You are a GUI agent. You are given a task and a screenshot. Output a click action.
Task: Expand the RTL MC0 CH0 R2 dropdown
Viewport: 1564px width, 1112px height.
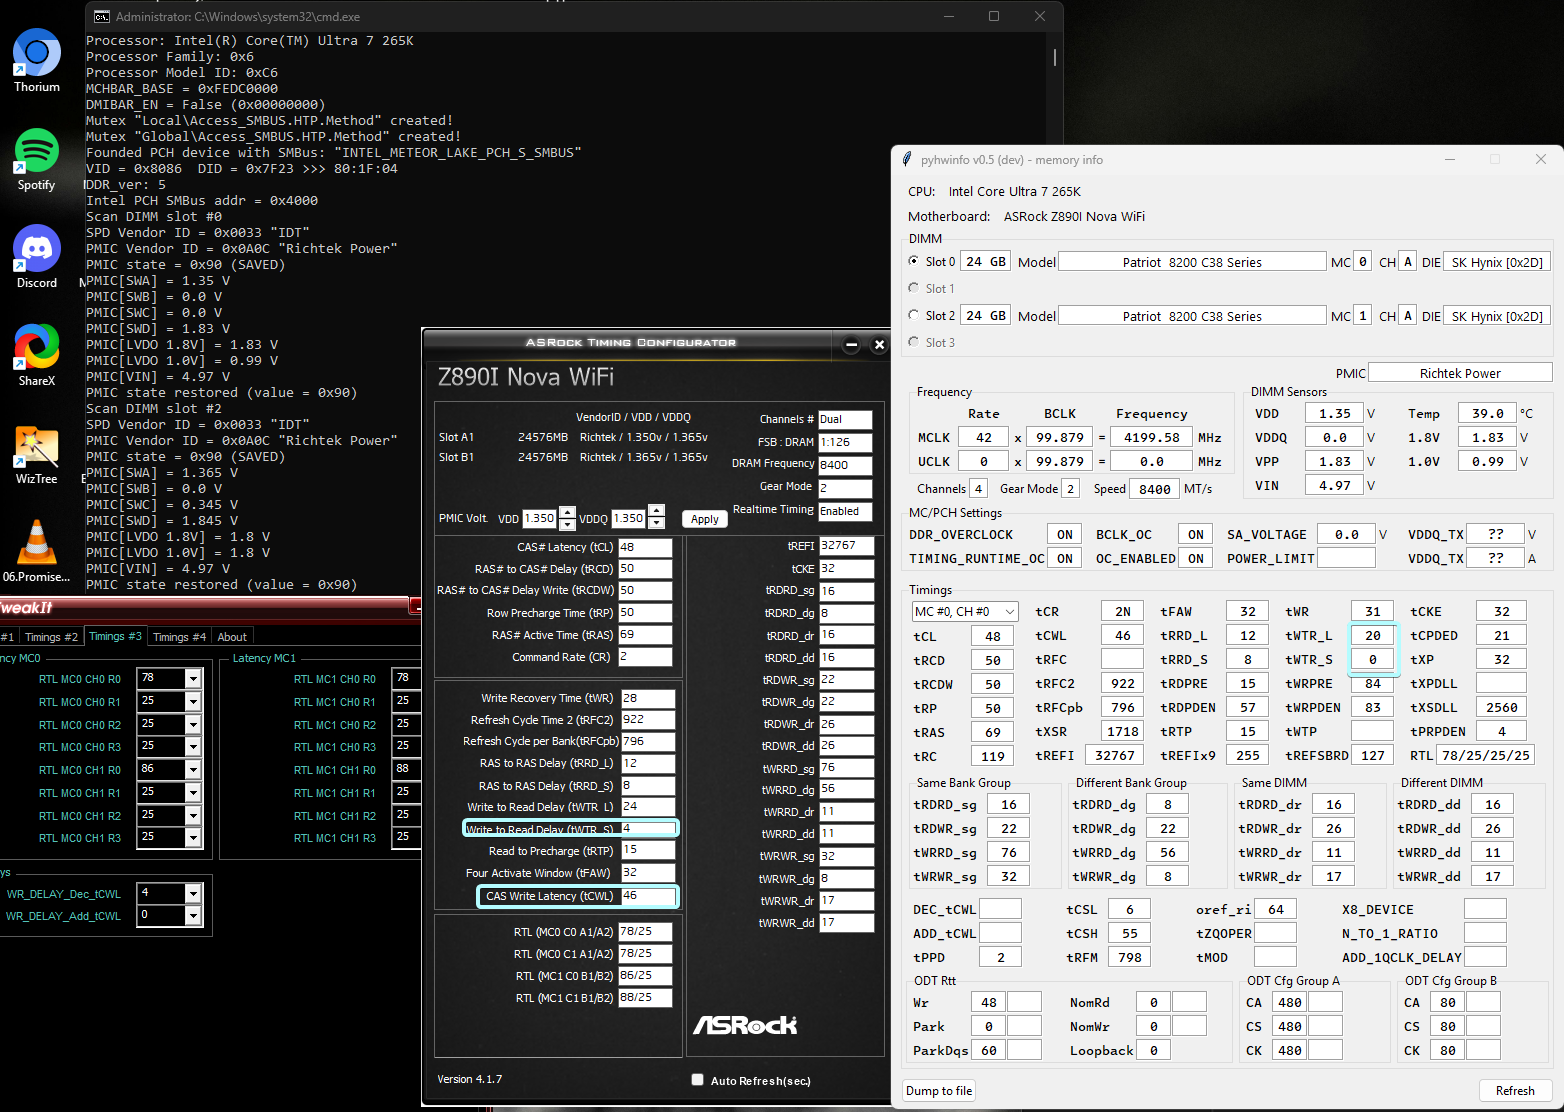coord(193,725)
